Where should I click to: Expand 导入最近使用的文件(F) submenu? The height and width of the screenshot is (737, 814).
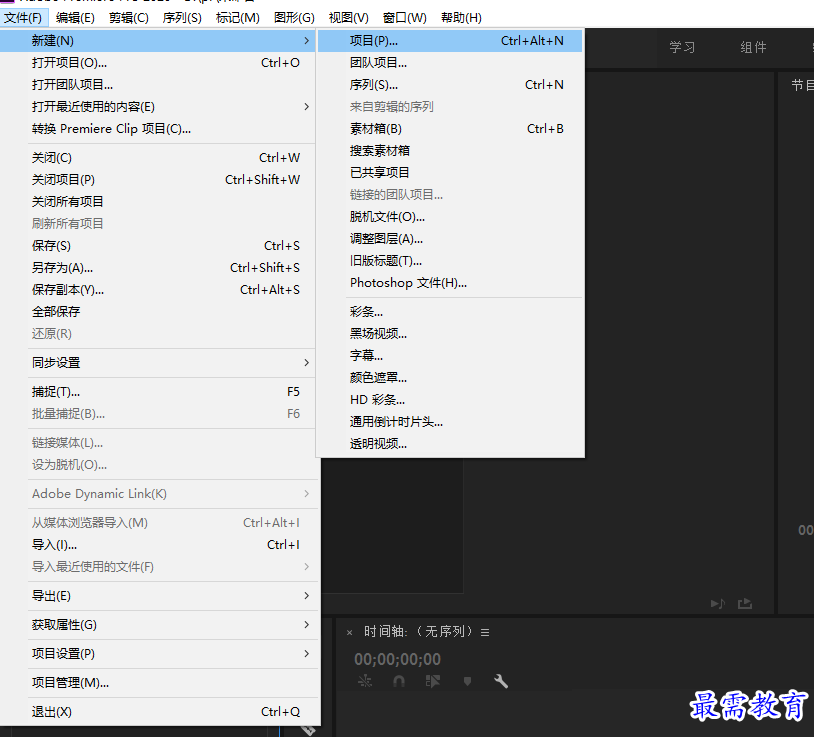(158, 567)
